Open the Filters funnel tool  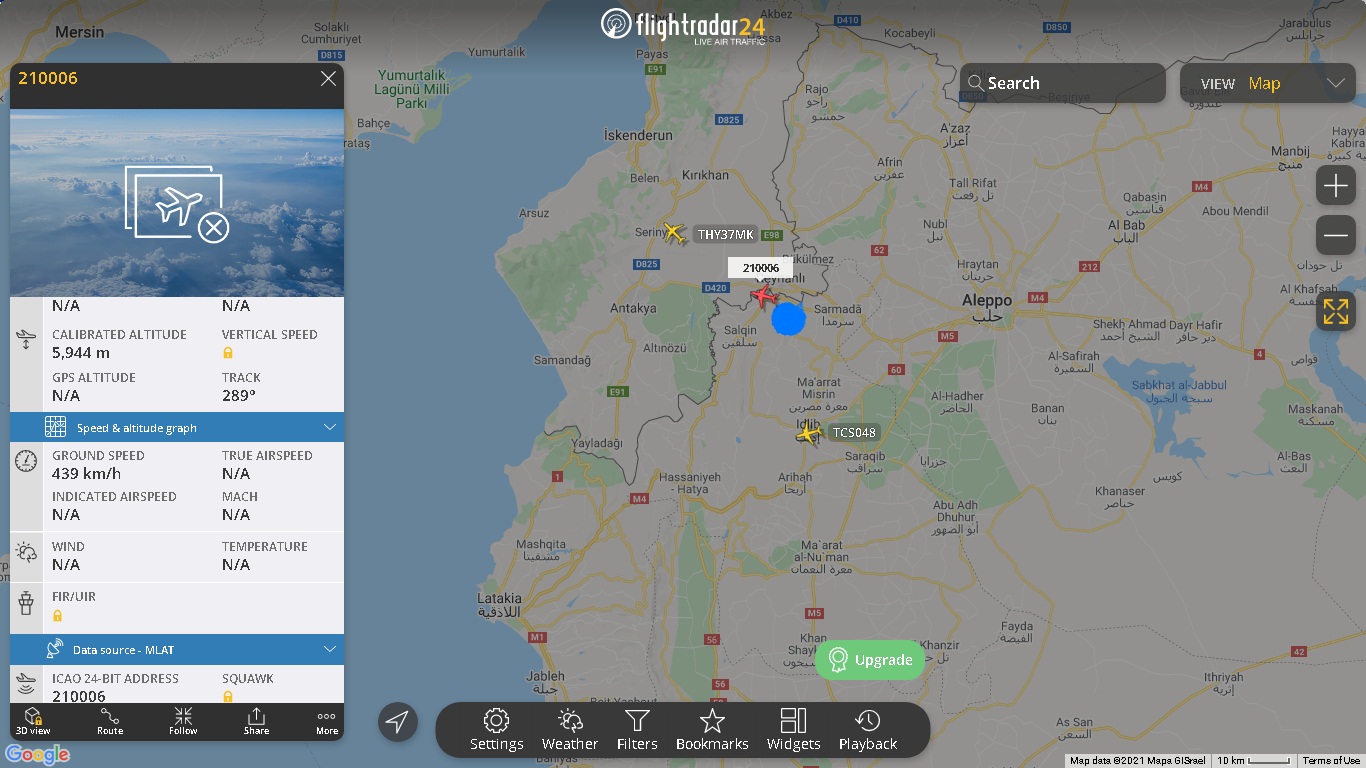click(x=637, y=730)
